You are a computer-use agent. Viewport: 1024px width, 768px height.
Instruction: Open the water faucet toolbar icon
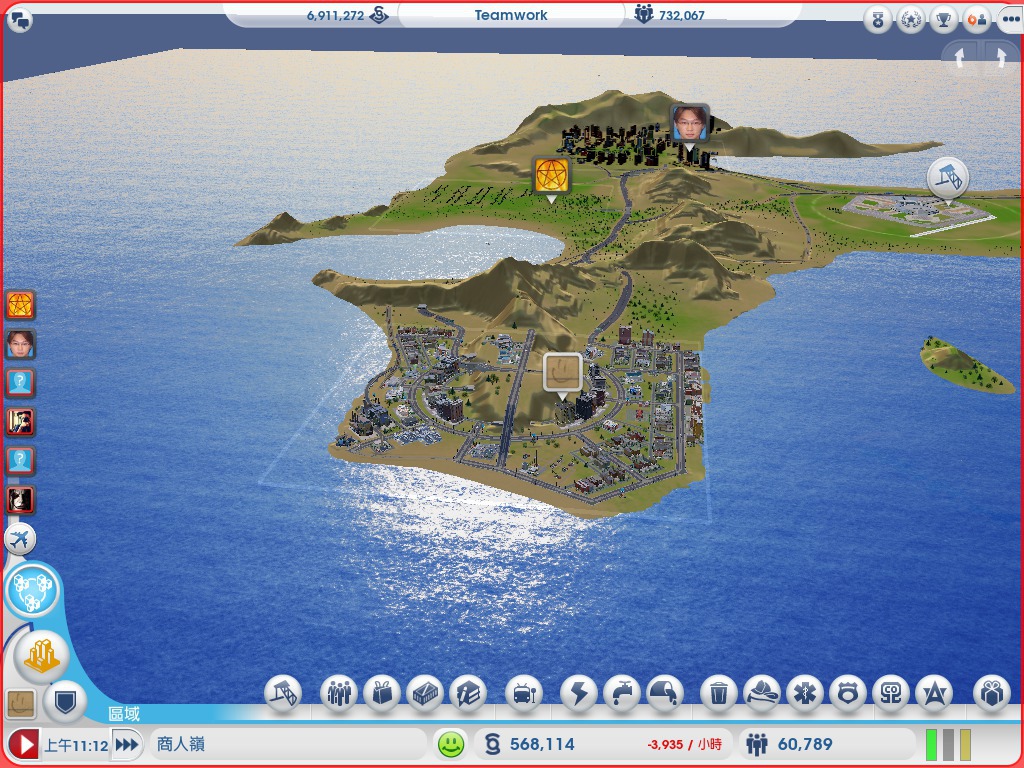pyautogui.click(x=622, y=693)
